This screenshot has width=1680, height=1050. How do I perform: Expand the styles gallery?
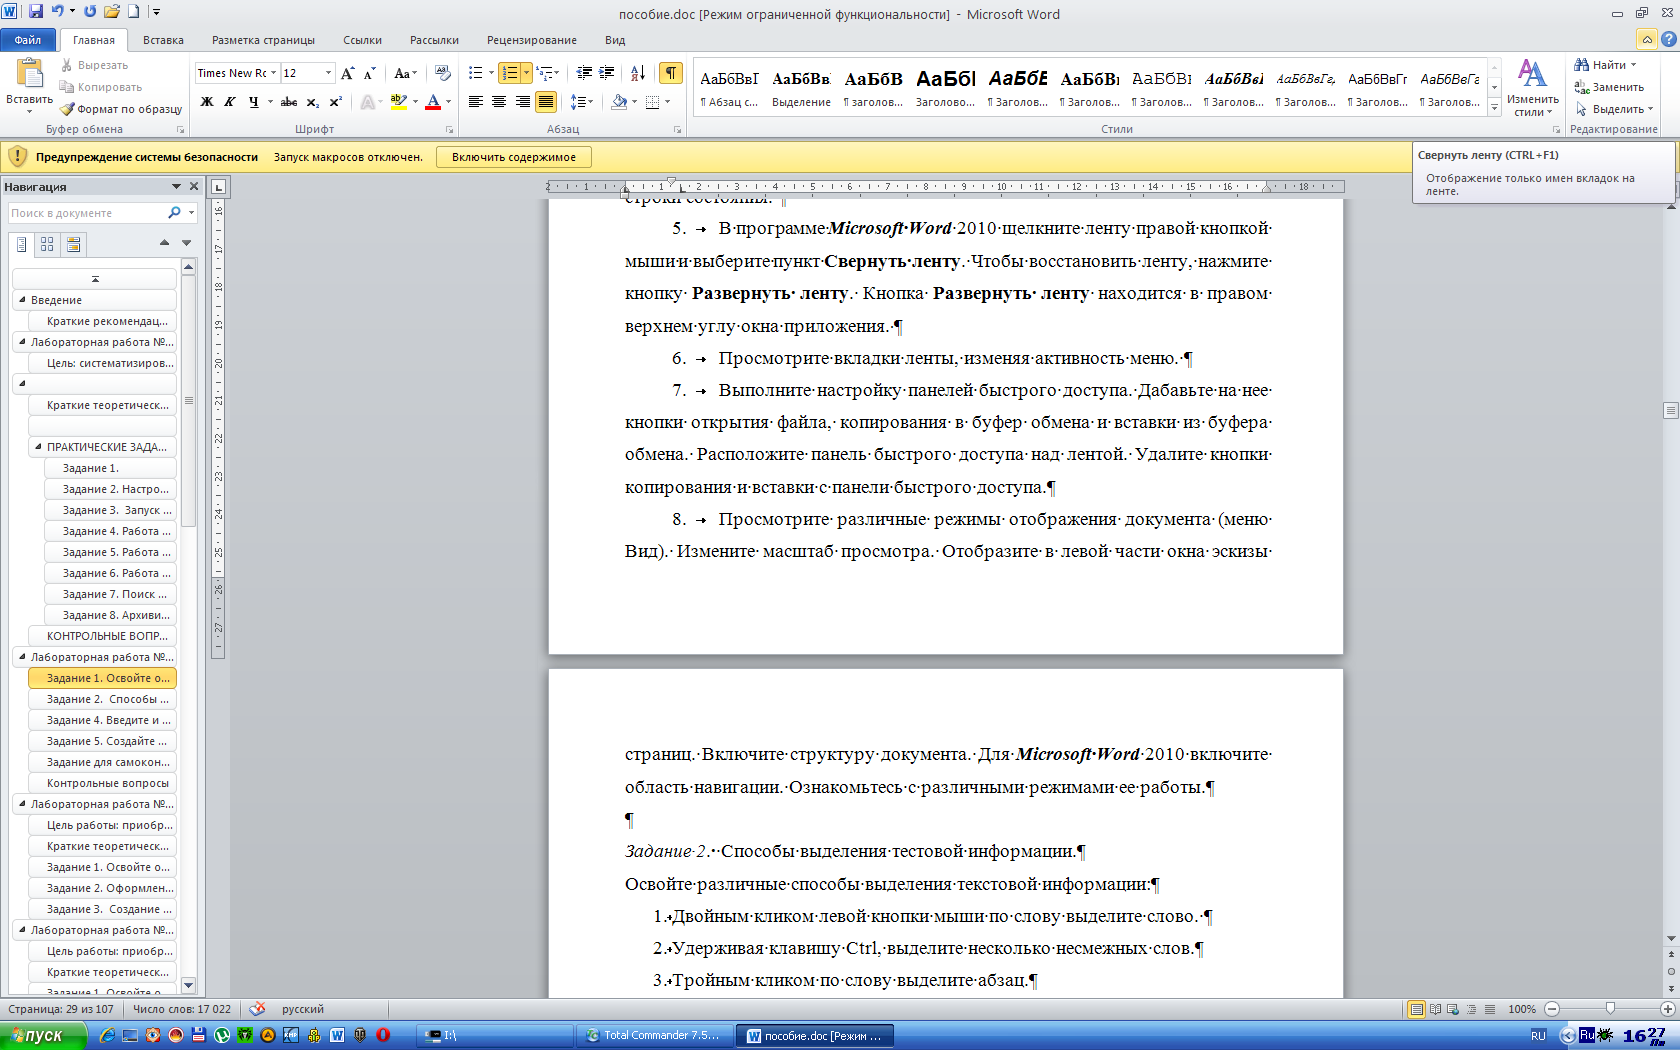[x=1494, y=108]
